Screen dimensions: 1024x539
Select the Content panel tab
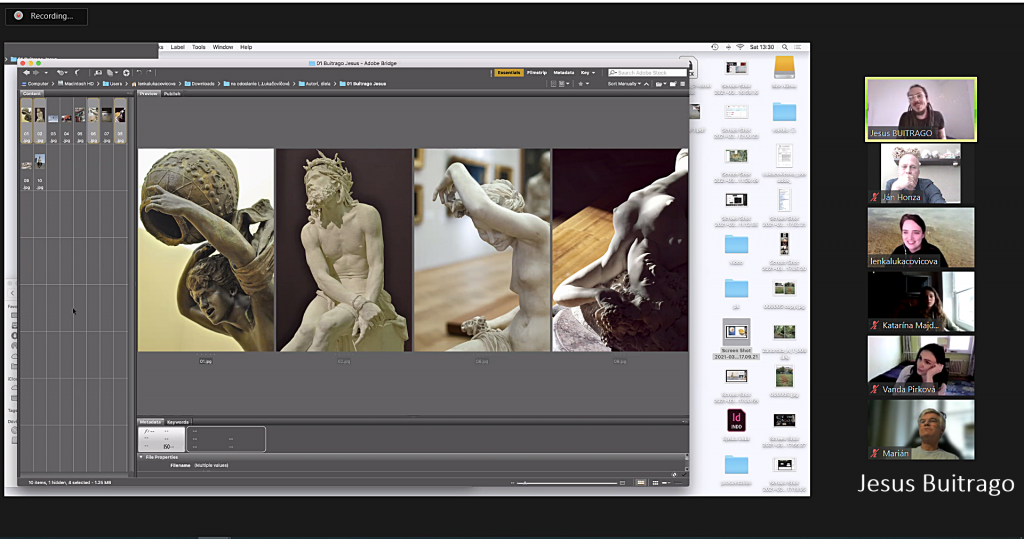pos(31,93)
